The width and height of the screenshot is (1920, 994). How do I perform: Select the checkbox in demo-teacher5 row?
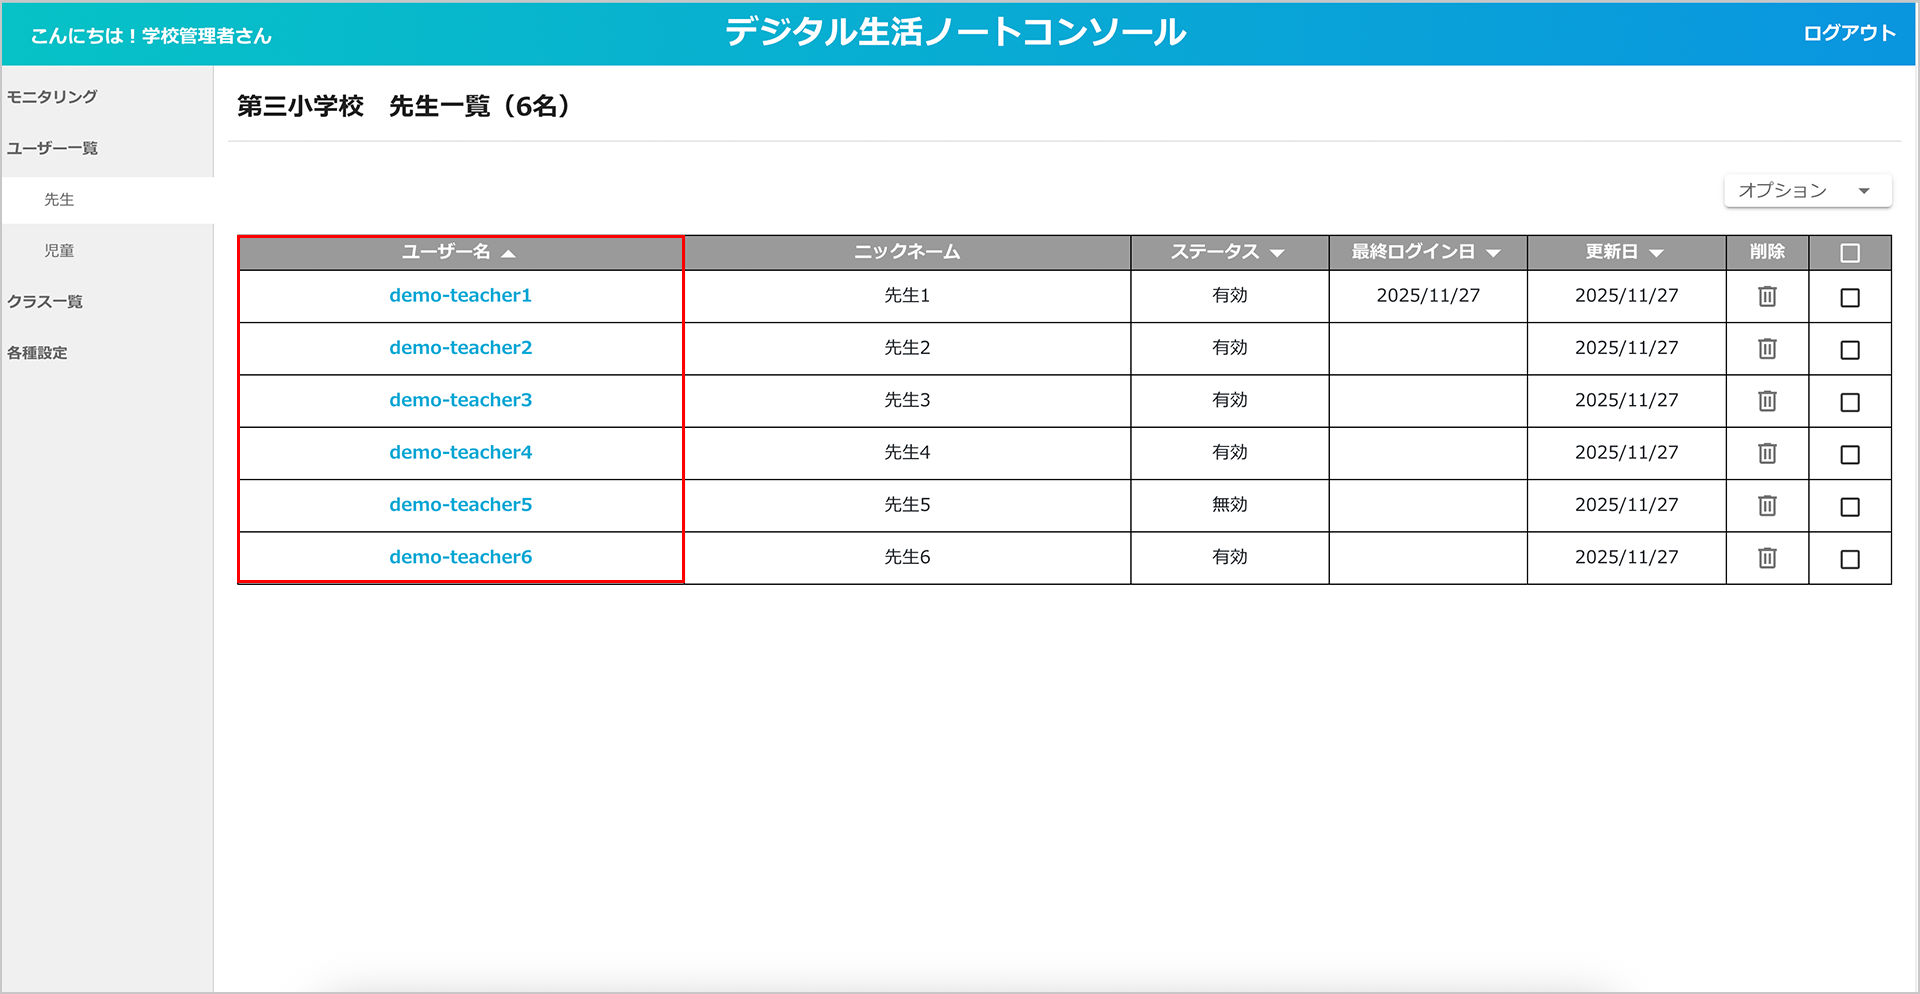pos(1849,507)
